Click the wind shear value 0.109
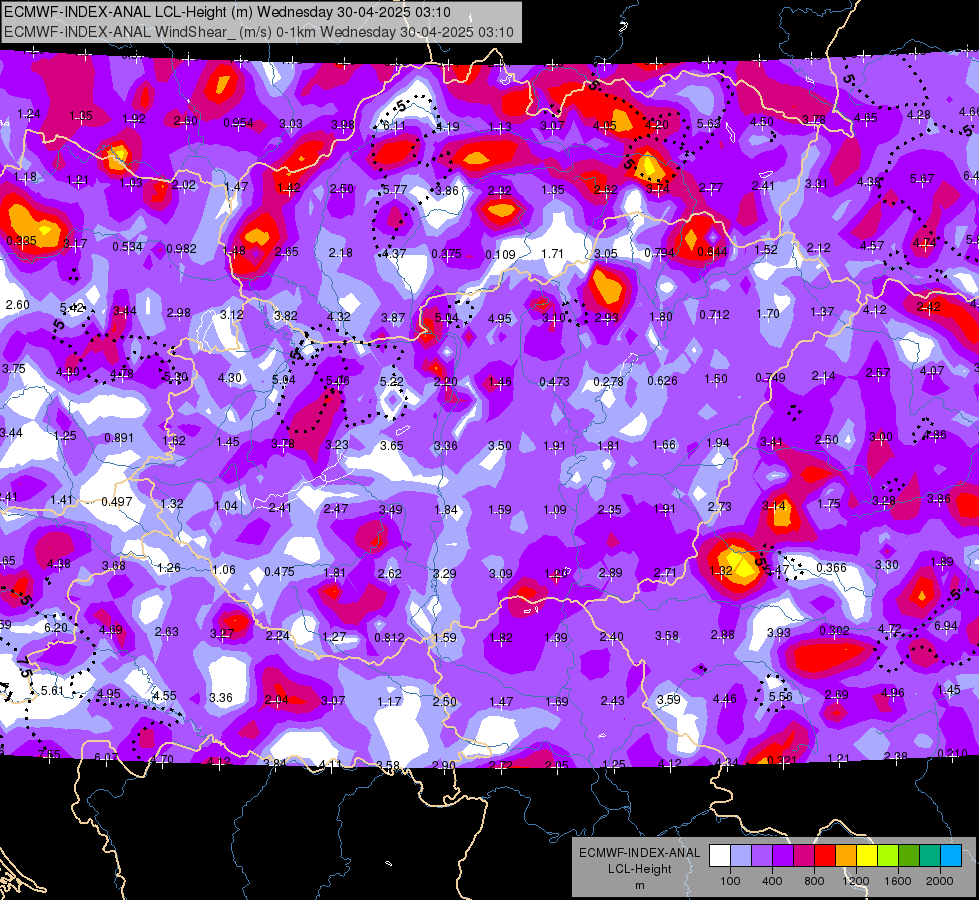The height and width of the screenshot is (900, 979). point(501,254)
